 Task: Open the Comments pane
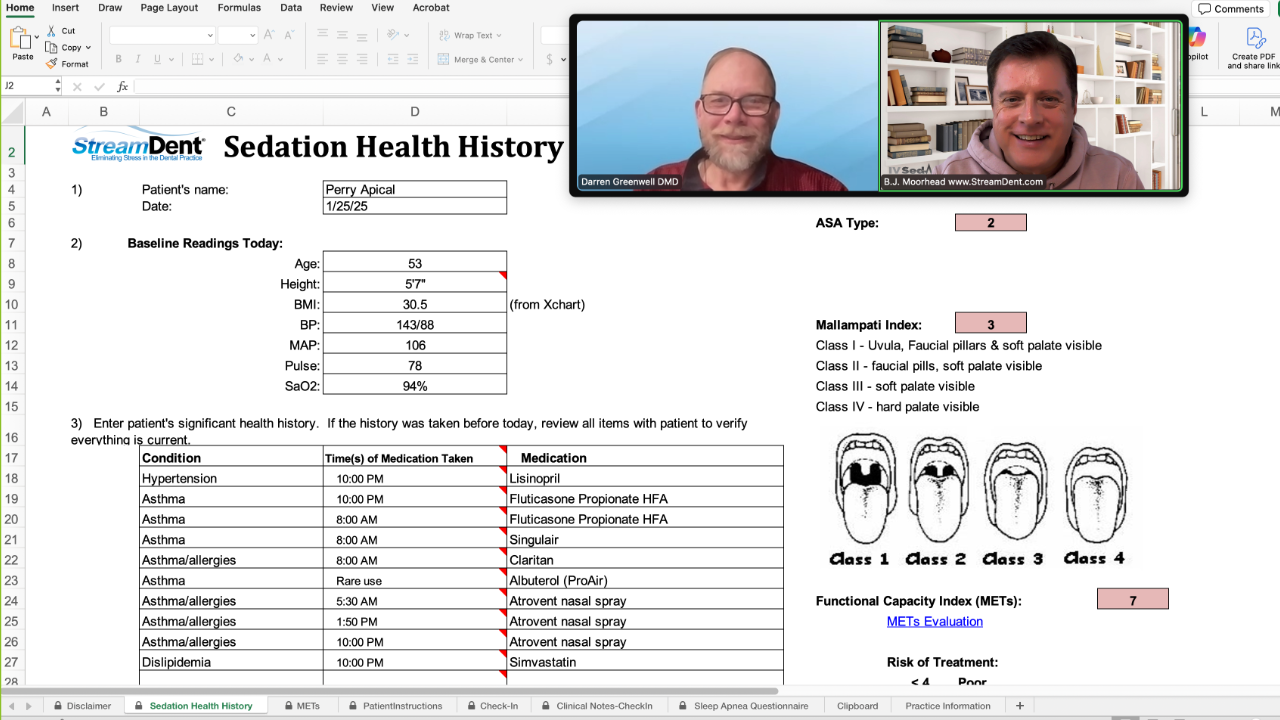[1231, 9]
